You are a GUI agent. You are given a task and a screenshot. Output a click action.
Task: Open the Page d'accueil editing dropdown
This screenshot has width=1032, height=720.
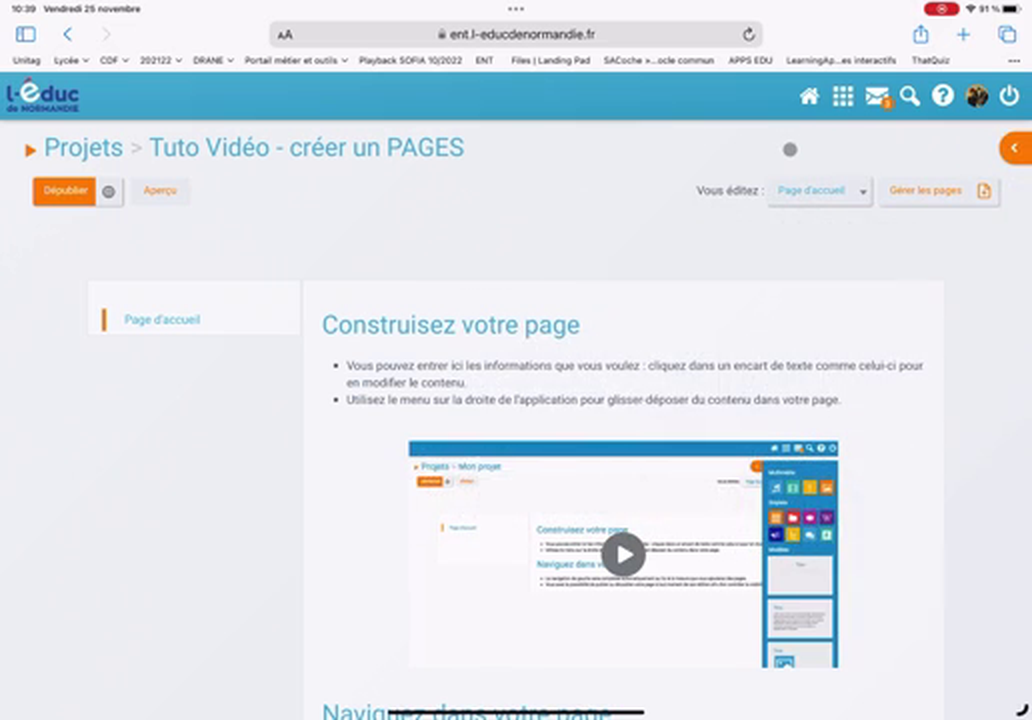[818, 190]
